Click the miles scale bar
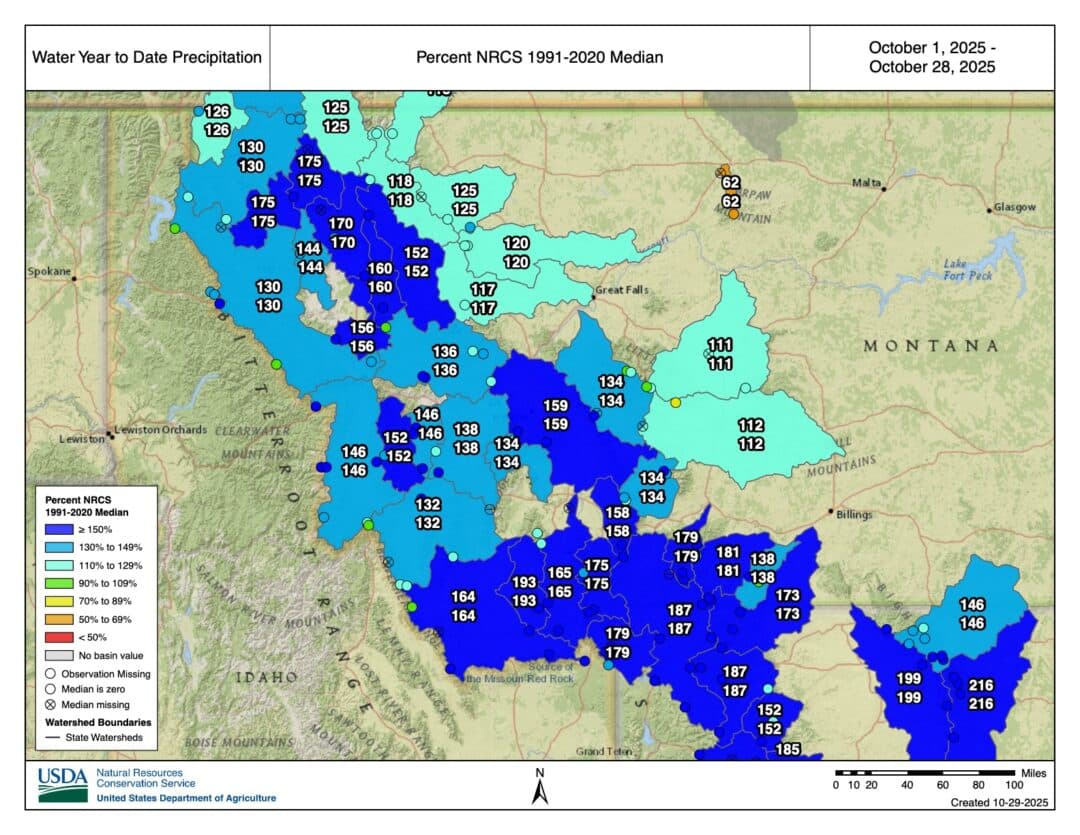1080x835 pixels. click(x=925, y=774)
